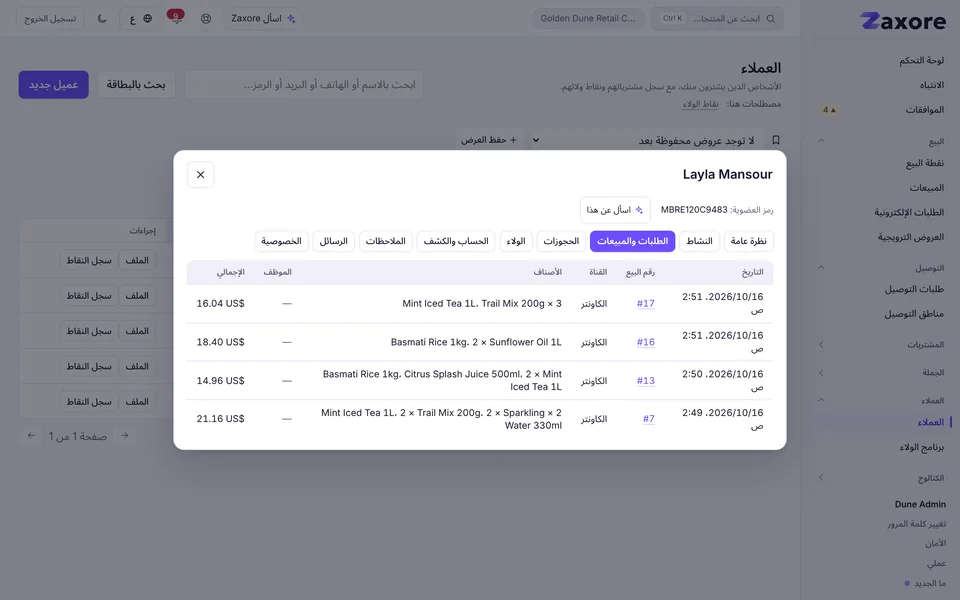Click first row الملف button
Screen dimensions: 960x600
click(137, 260)
